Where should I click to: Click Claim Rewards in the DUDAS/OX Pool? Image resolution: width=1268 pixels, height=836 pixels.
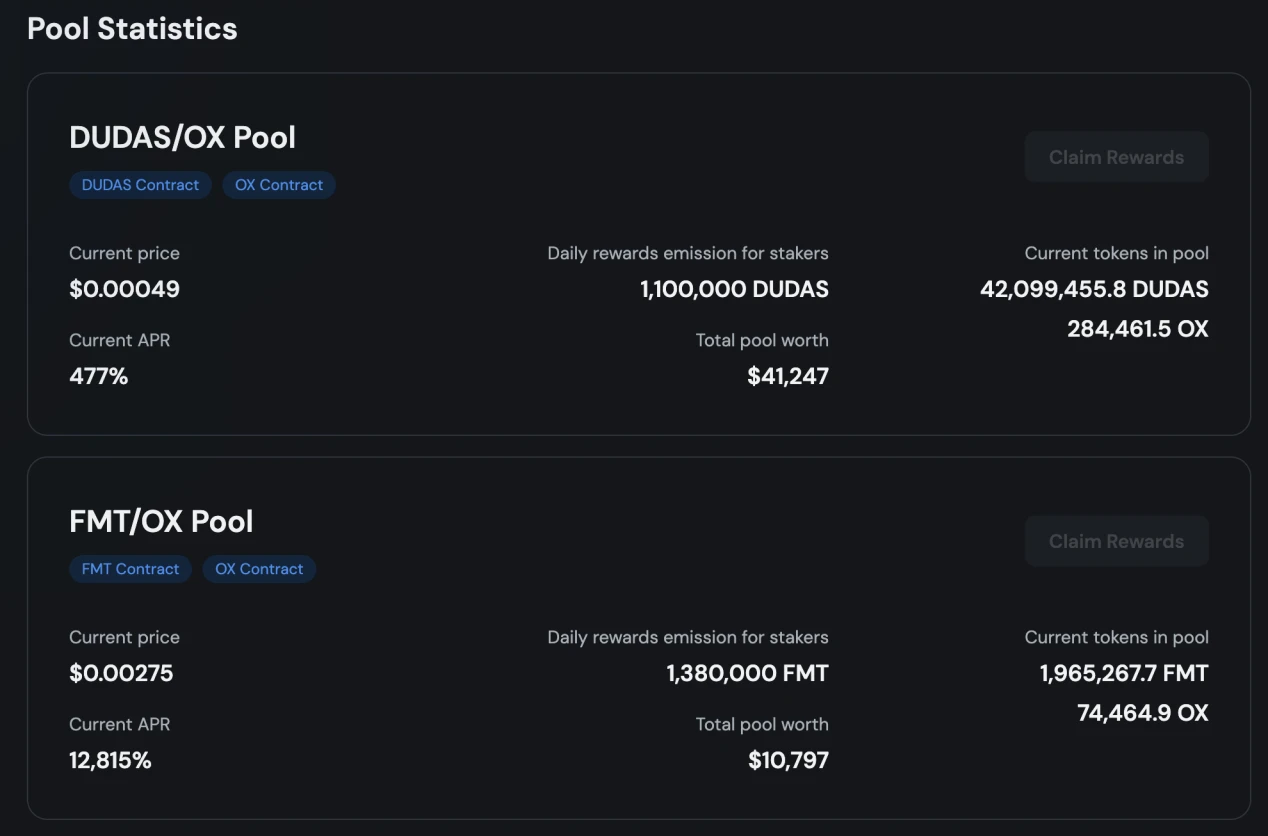1116,157
